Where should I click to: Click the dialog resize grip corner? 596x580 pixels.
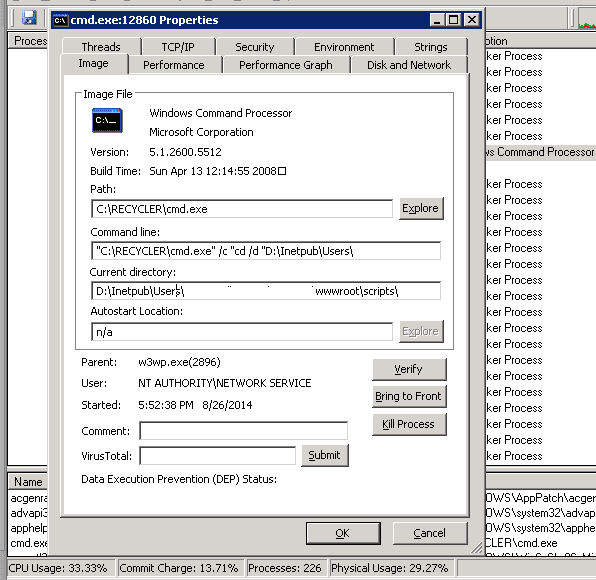[x=477, y=547]
